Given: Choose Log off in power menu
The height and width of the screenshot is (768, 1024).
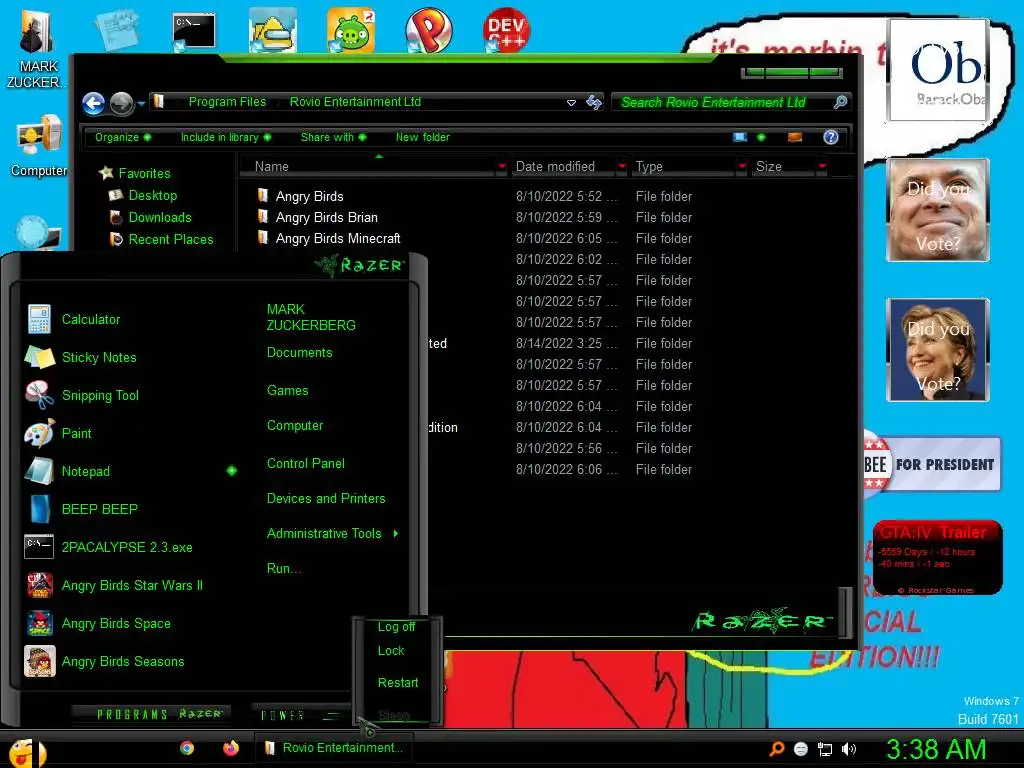Looking at the screenshot, I should coord(396,627).
